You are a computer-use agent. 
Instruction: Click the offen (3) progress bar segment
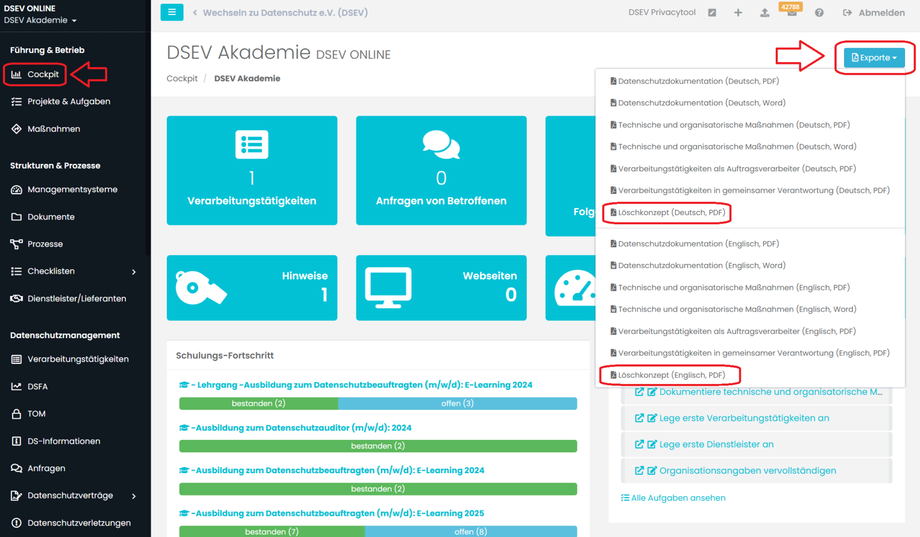pyautogui.click(x=458, y=403)
